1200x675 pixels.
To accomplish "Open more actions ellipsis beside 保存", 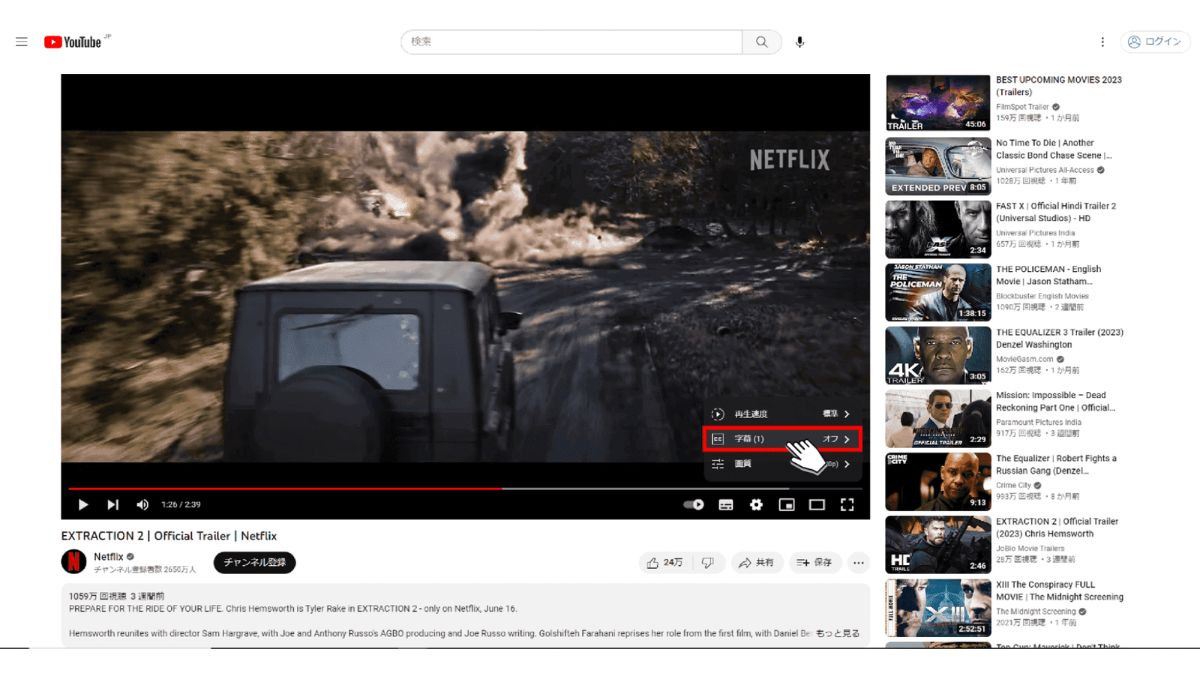I will 859,563.
